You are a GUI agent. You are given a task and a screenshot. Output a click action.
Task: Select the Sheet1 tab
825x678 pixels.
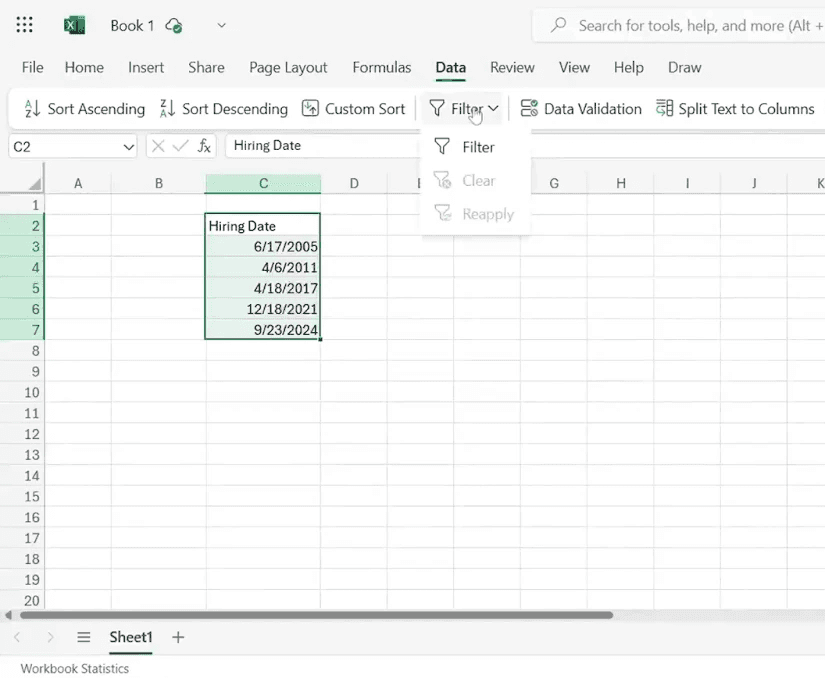130,637
